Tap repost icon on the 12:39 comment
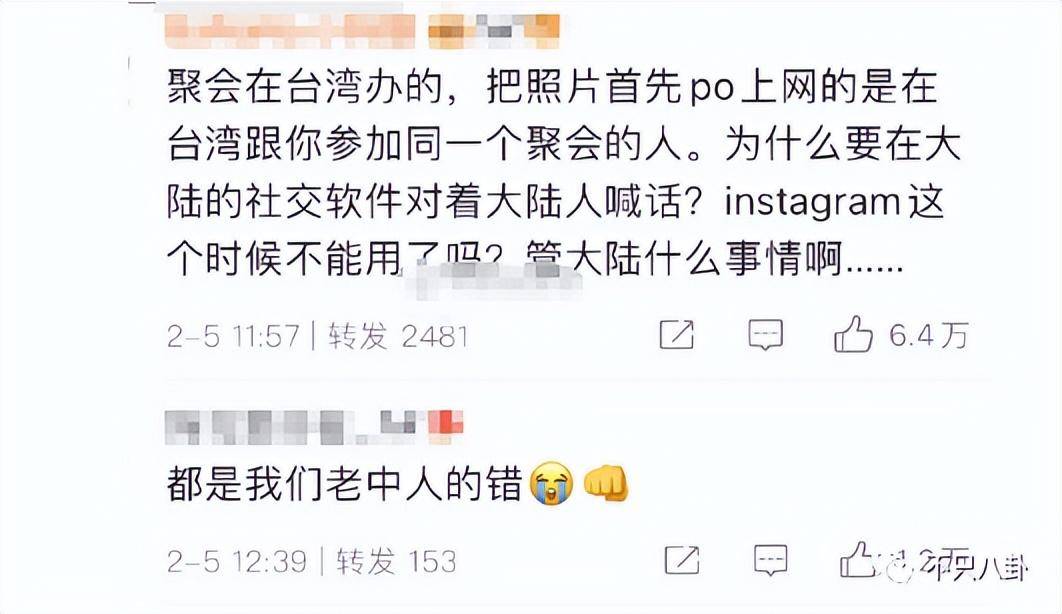The image size is (1062, 614). pos(682,560)
